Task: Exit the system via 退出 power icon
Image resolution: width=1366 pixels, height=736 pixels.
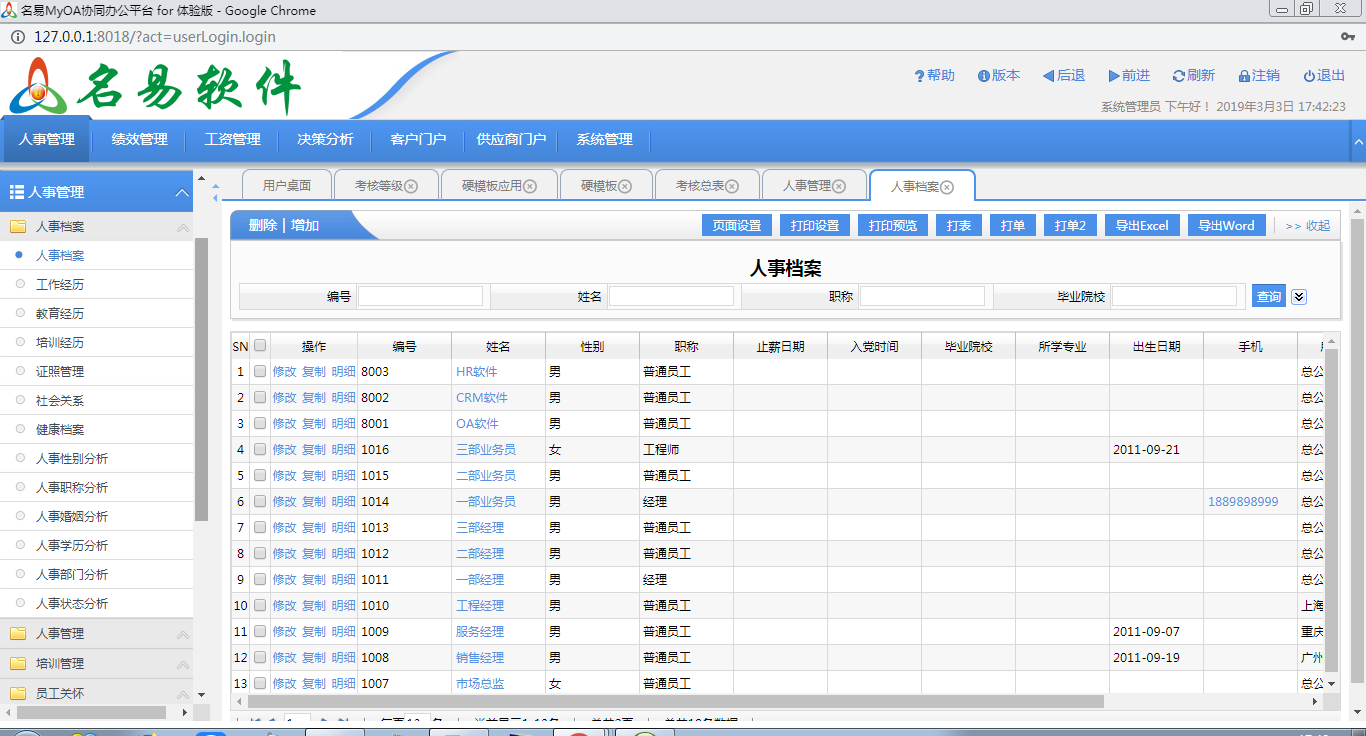Action: click(x=1324, y=76)
